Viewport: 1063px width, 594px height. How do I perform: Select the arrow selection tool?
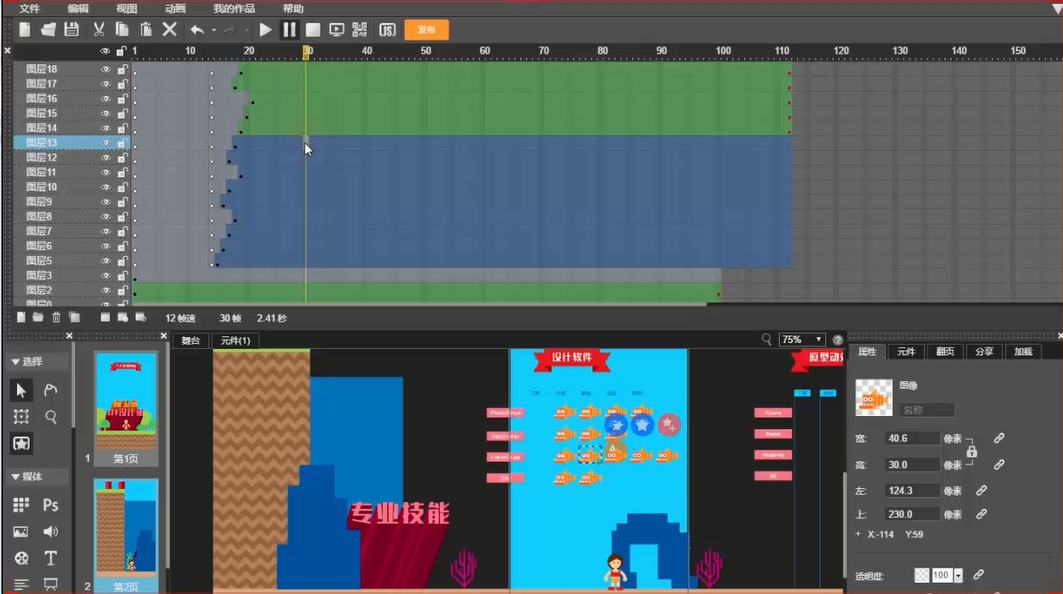pyautogui.click(x=21, y=390)
